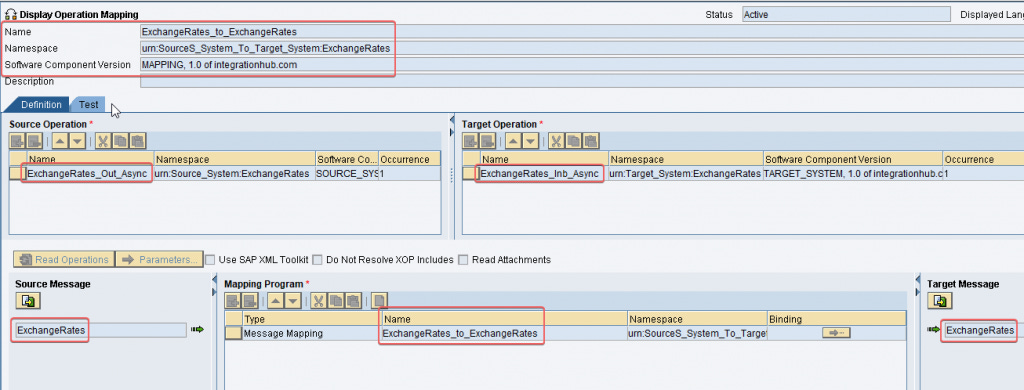Click move up arrow in Mapping Program toolbar
The height and width of the screenshot is (390, 1024).
(276, 301)
